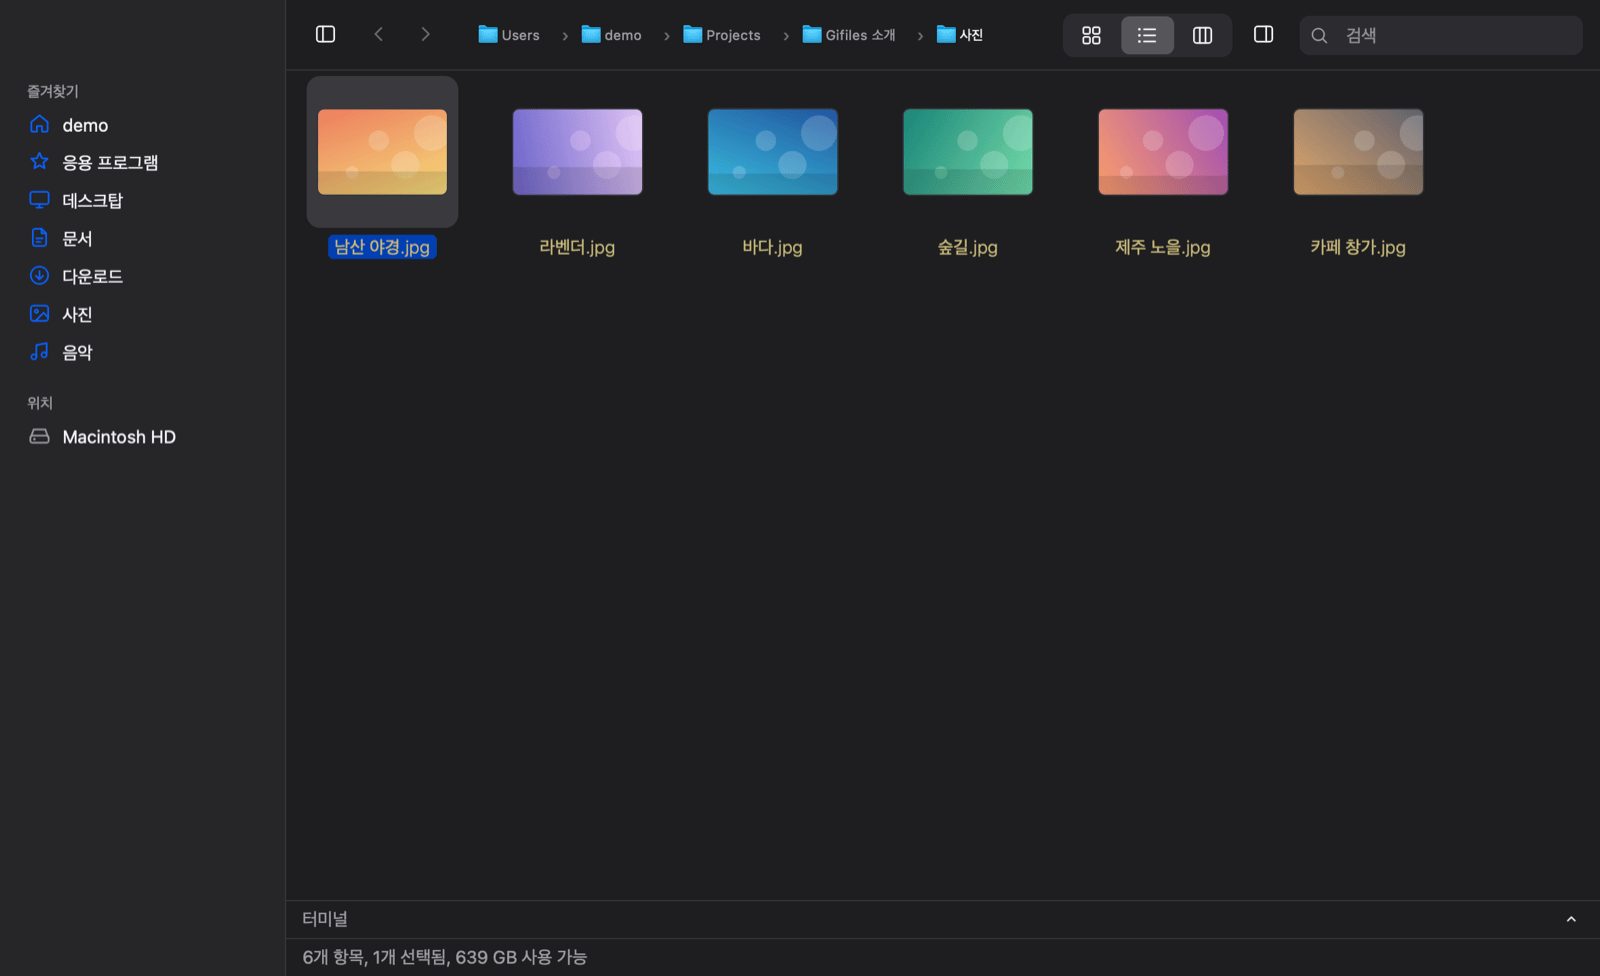The image size is (1600, 976).
Task: Select 바다.jpg thumbnail
Action: click(x=772, y=152)
